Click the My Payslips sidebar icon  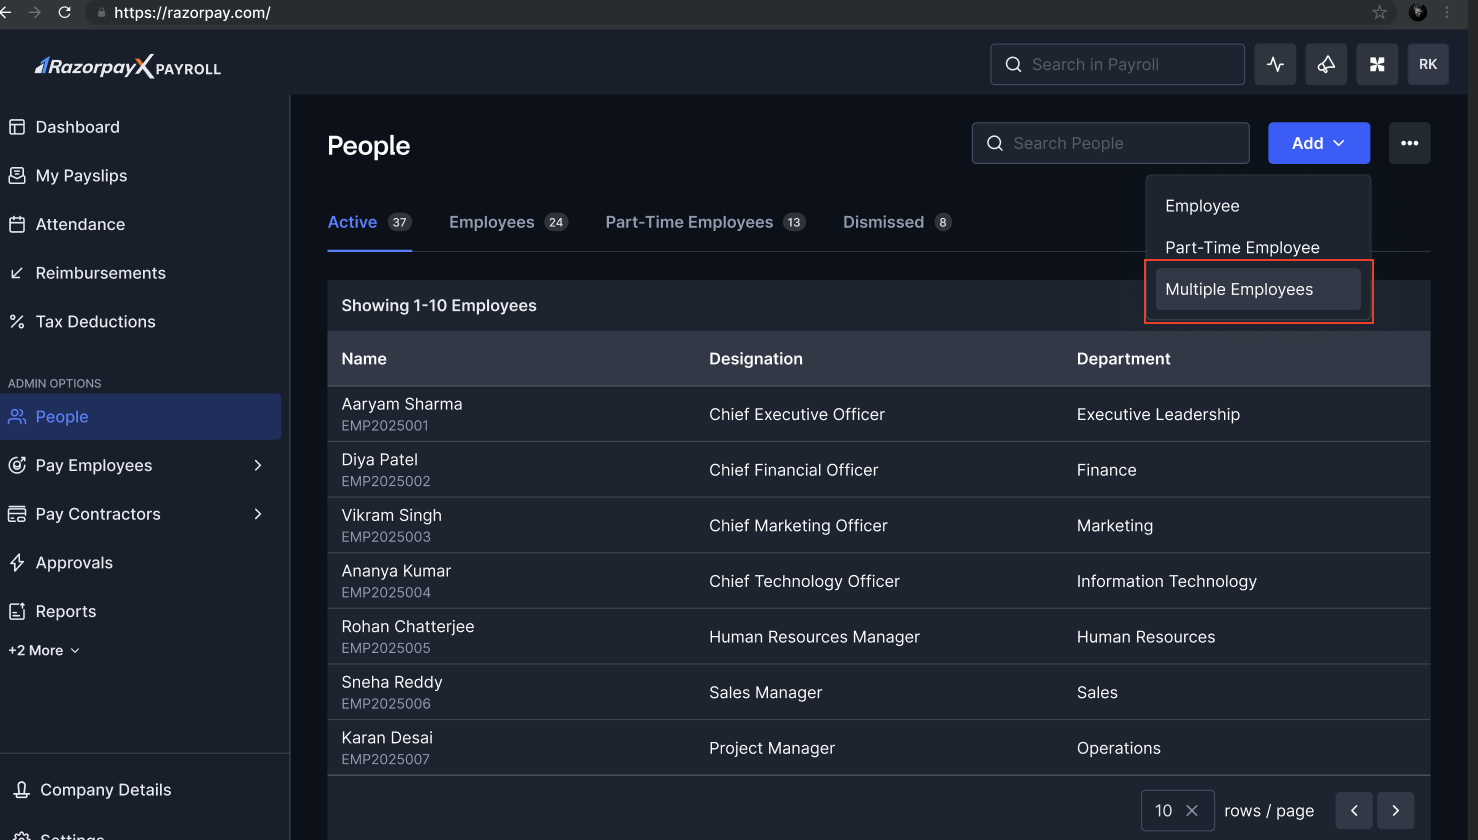[17, 175]
